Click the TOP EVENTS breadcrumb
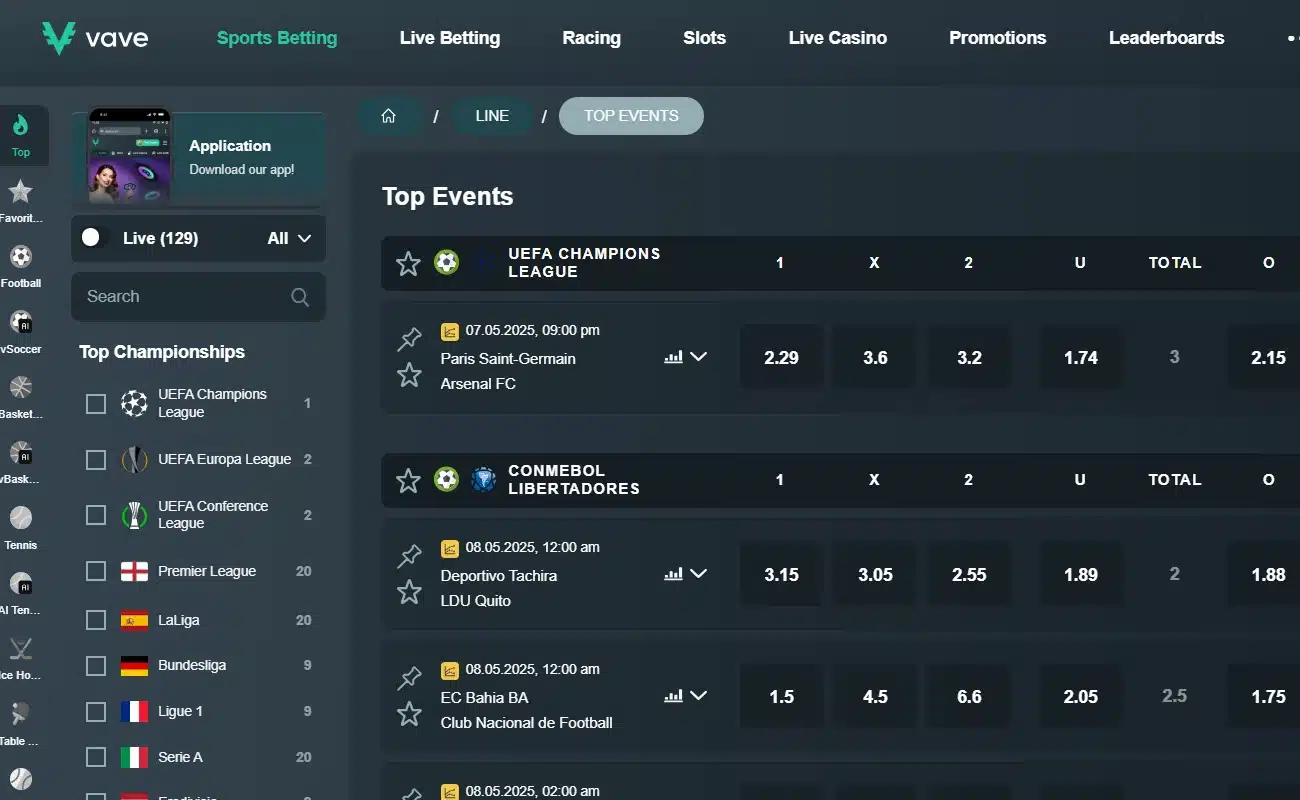The width and height of the screenshot is (1300, 800). tap(631, 116)
